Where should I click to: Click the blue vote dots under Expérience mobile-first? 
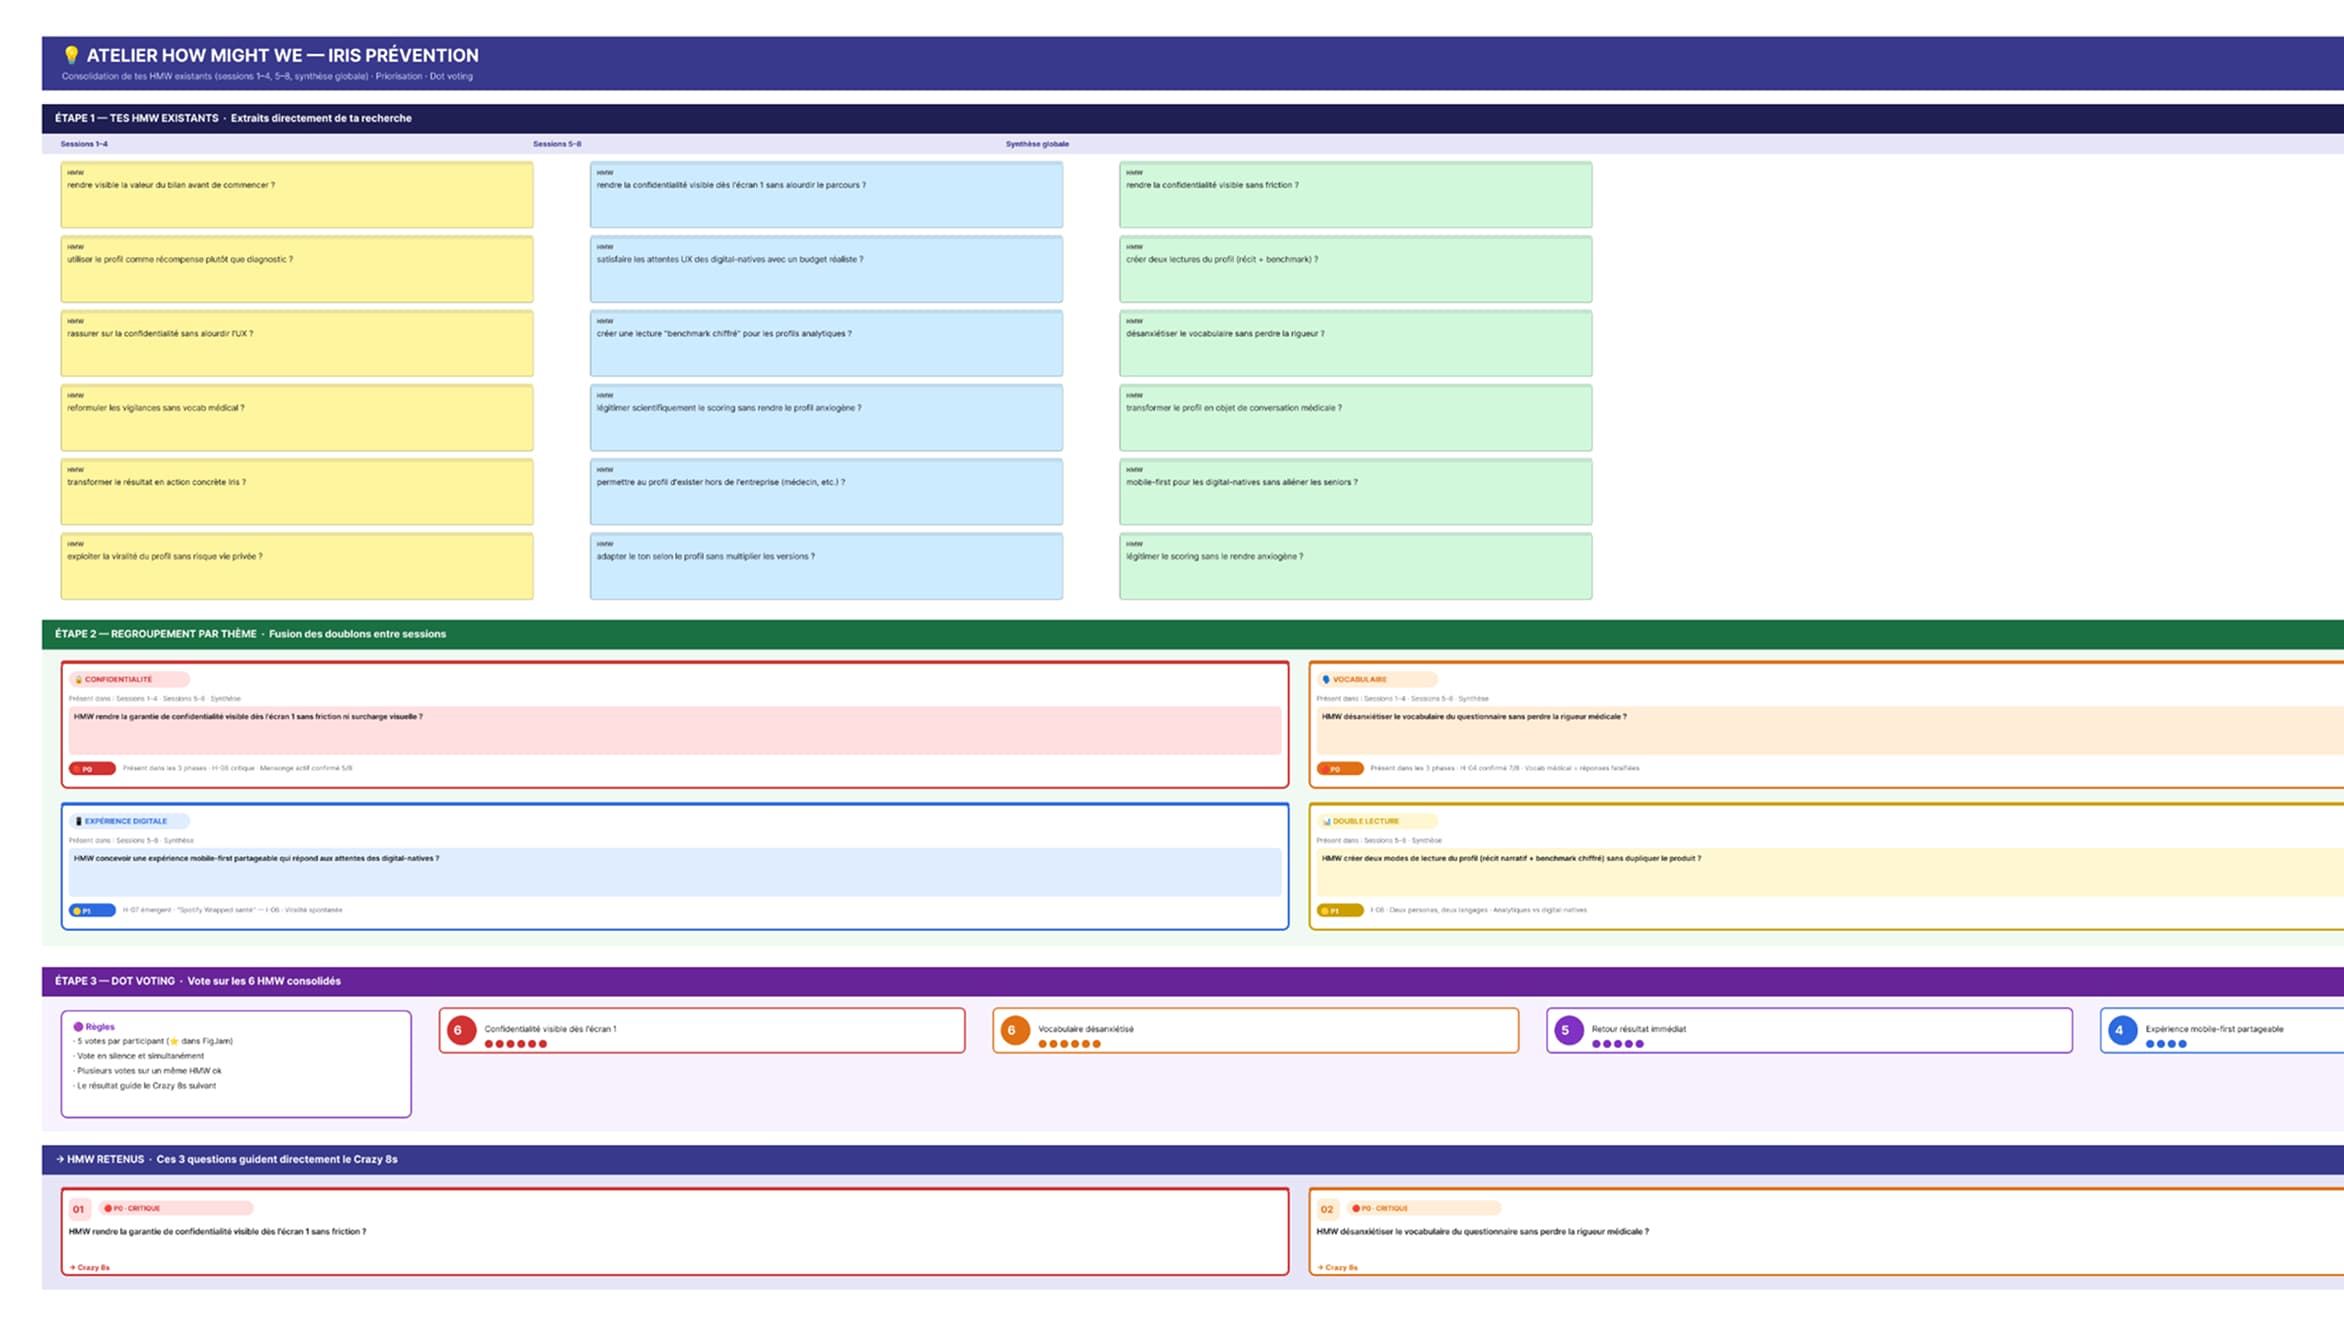click(2166, 1044)
